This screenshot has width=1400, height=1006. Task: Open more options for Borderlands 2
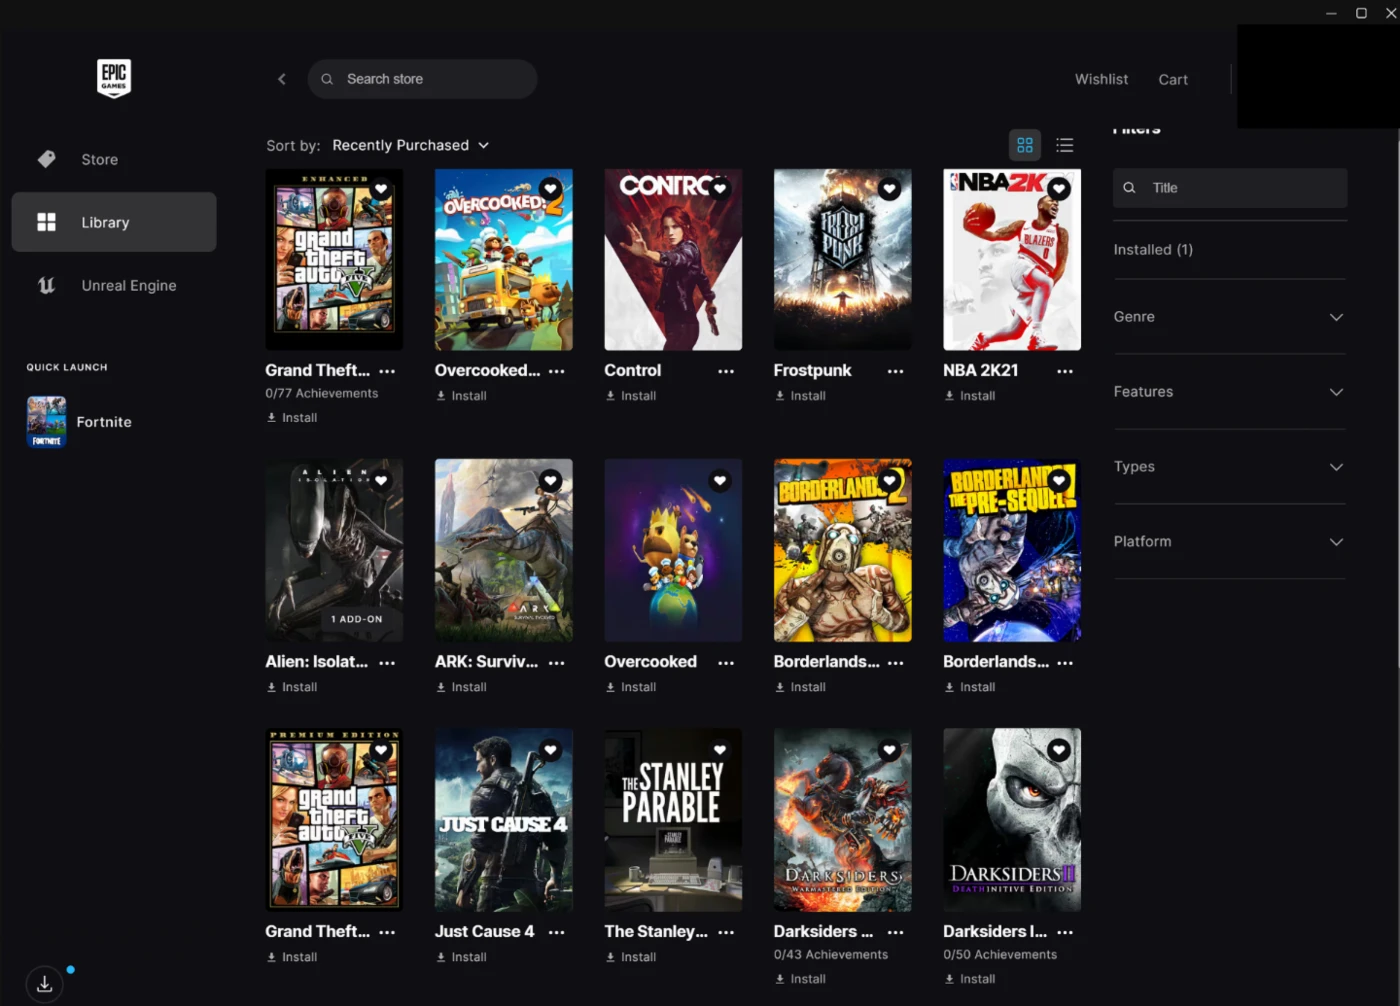(x=895, y=662)
